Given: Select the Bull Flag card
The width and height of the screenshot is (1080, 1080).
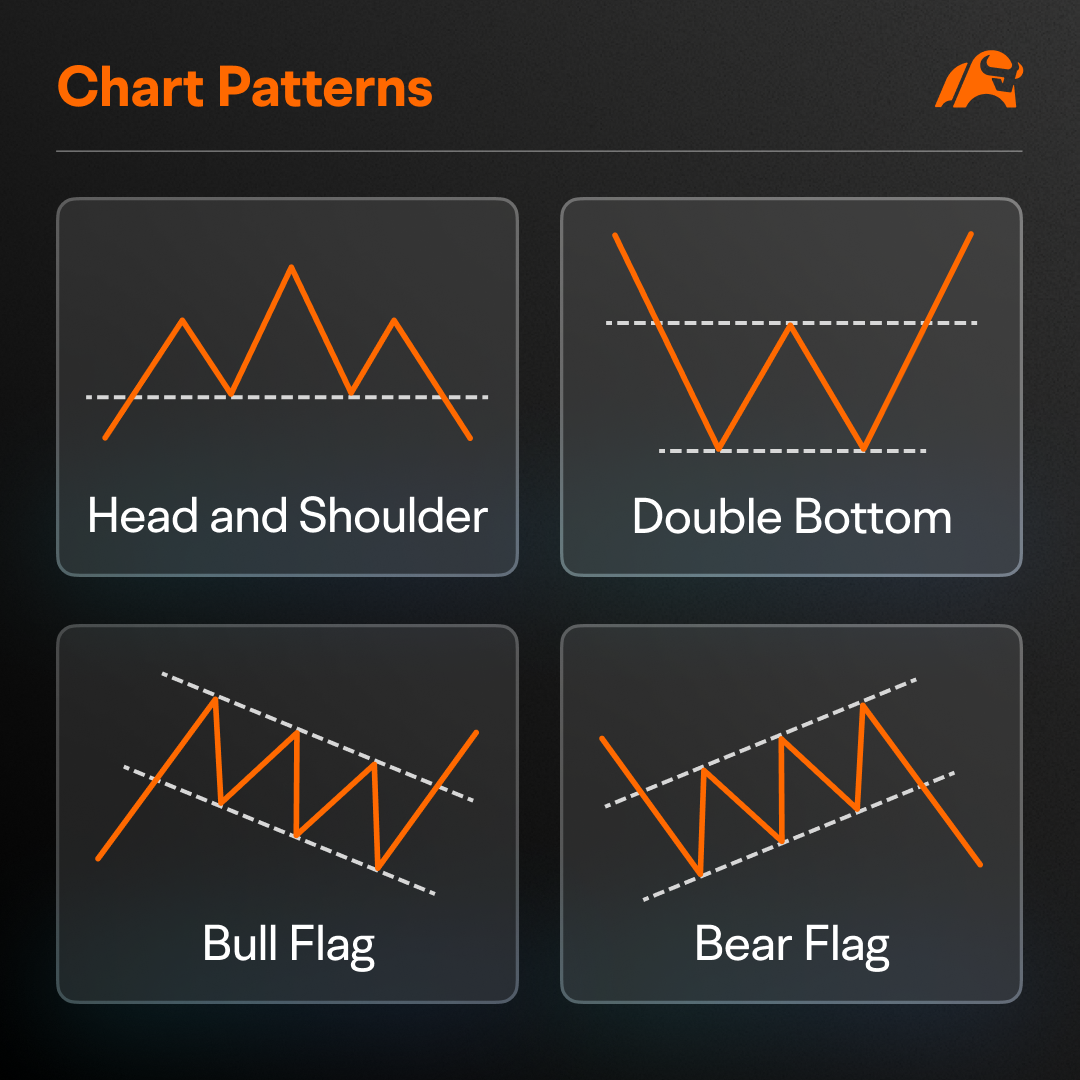Looking at the screenshot, I should point(287,814).
